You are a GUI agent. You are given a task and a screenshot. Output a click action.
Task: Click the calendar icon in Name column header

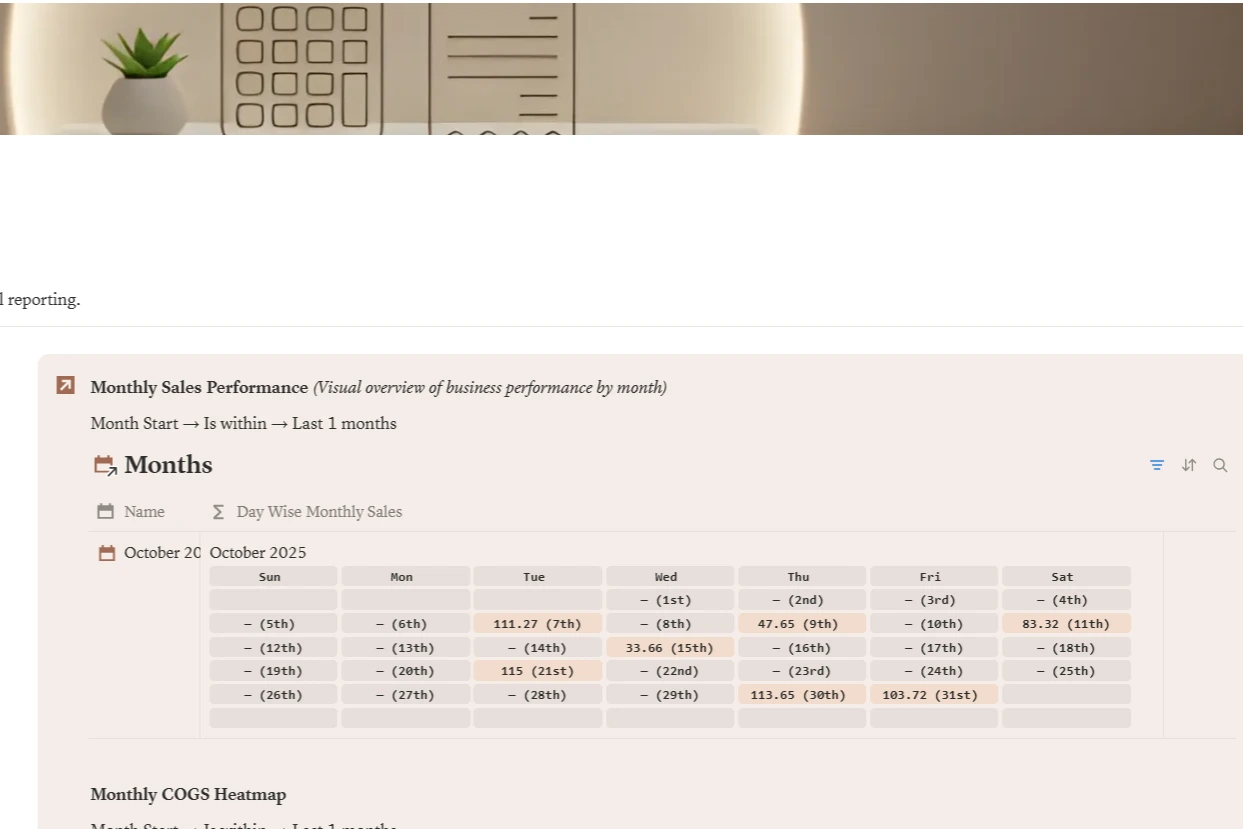[x=105, y=512]
